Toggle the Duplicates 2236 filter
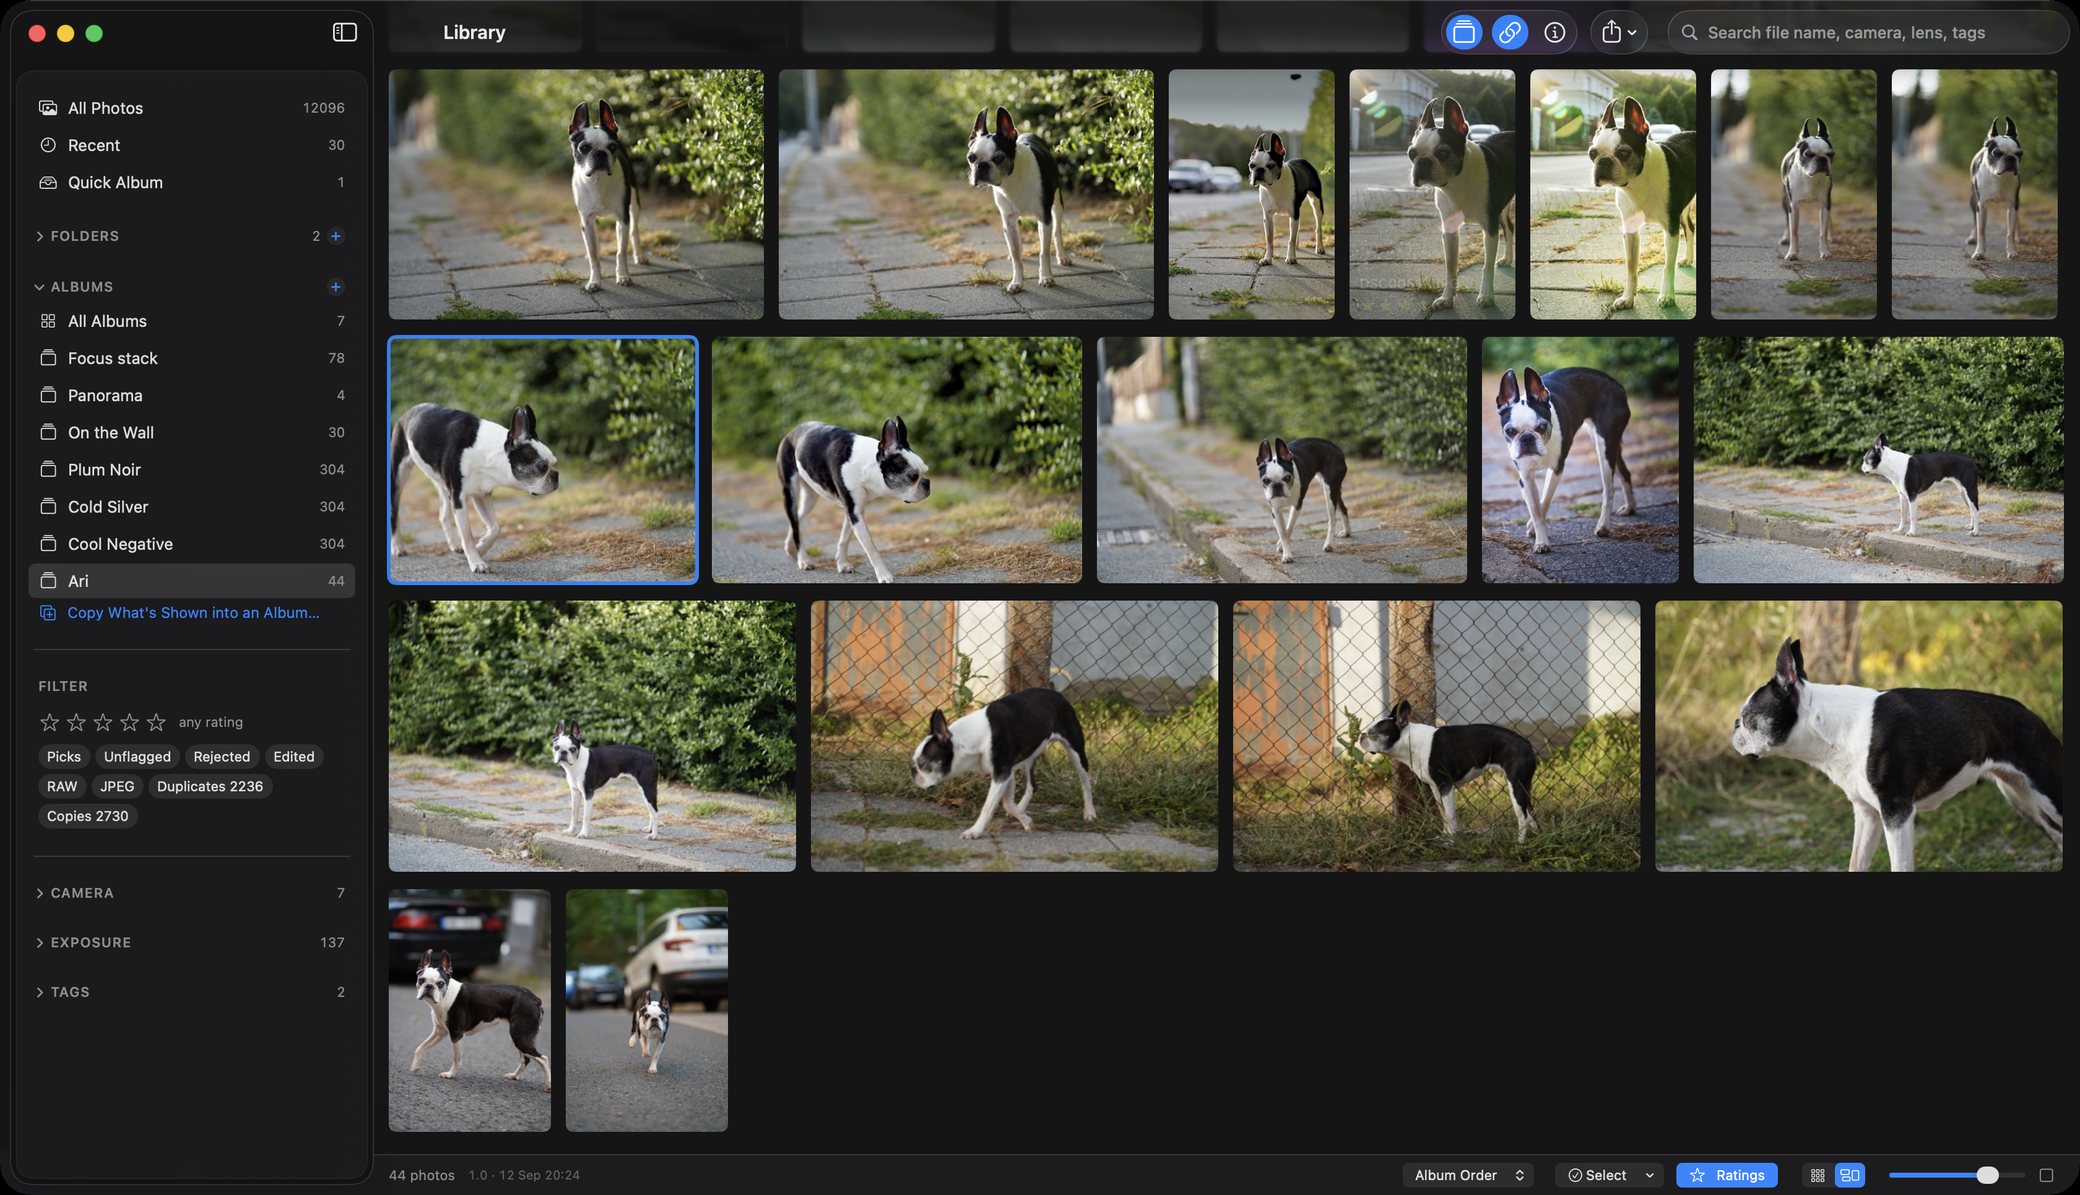 pos(210,787)
